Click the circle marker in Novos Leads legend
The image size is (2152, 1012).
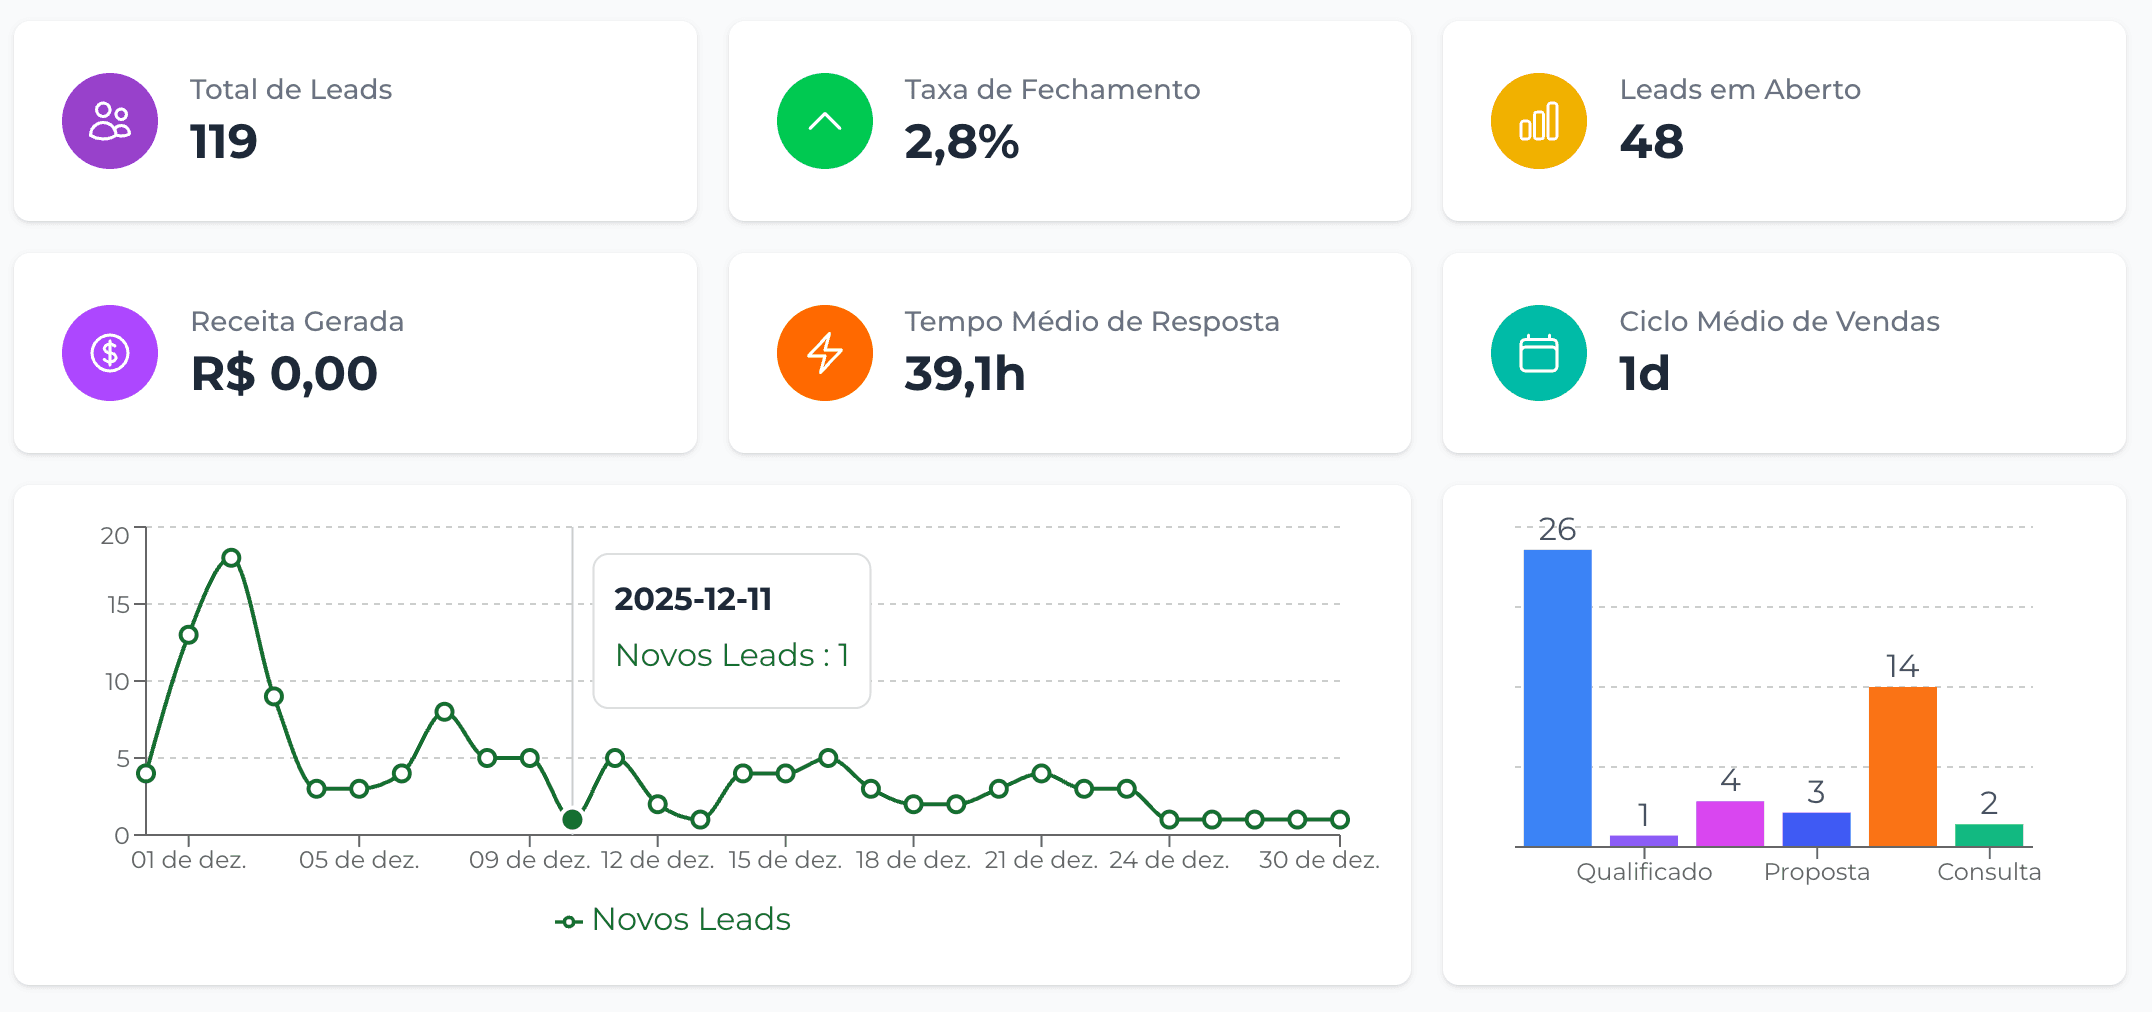[570, 920]
